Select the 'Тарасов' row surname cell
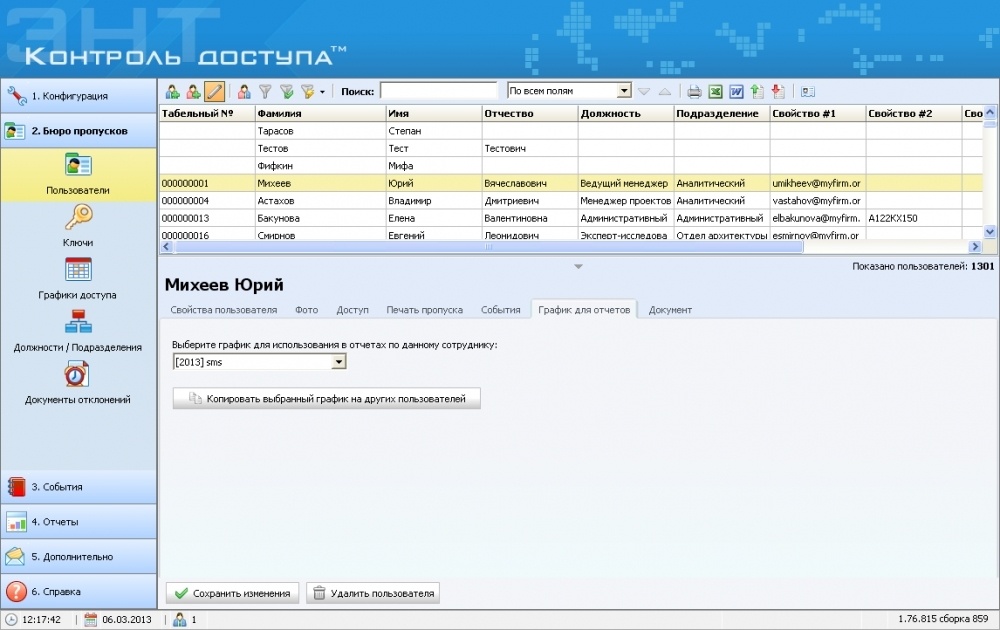 [321, 131]
